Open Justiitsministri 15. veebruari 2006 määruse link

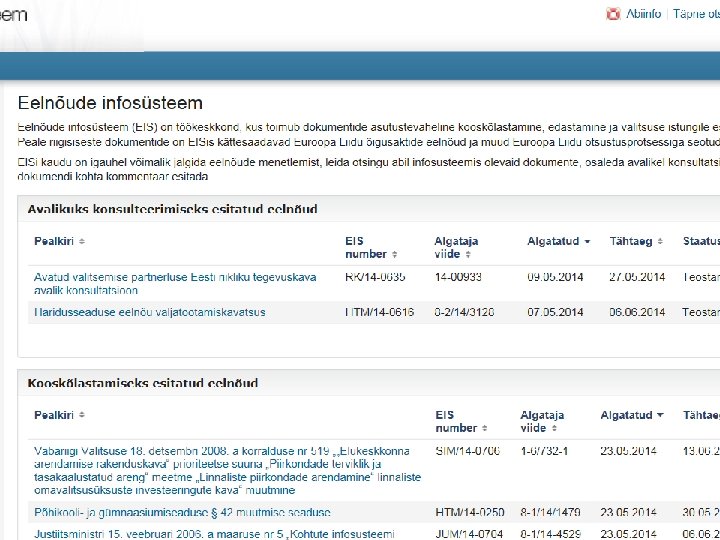pyautogui.click(x=214, y=534)
